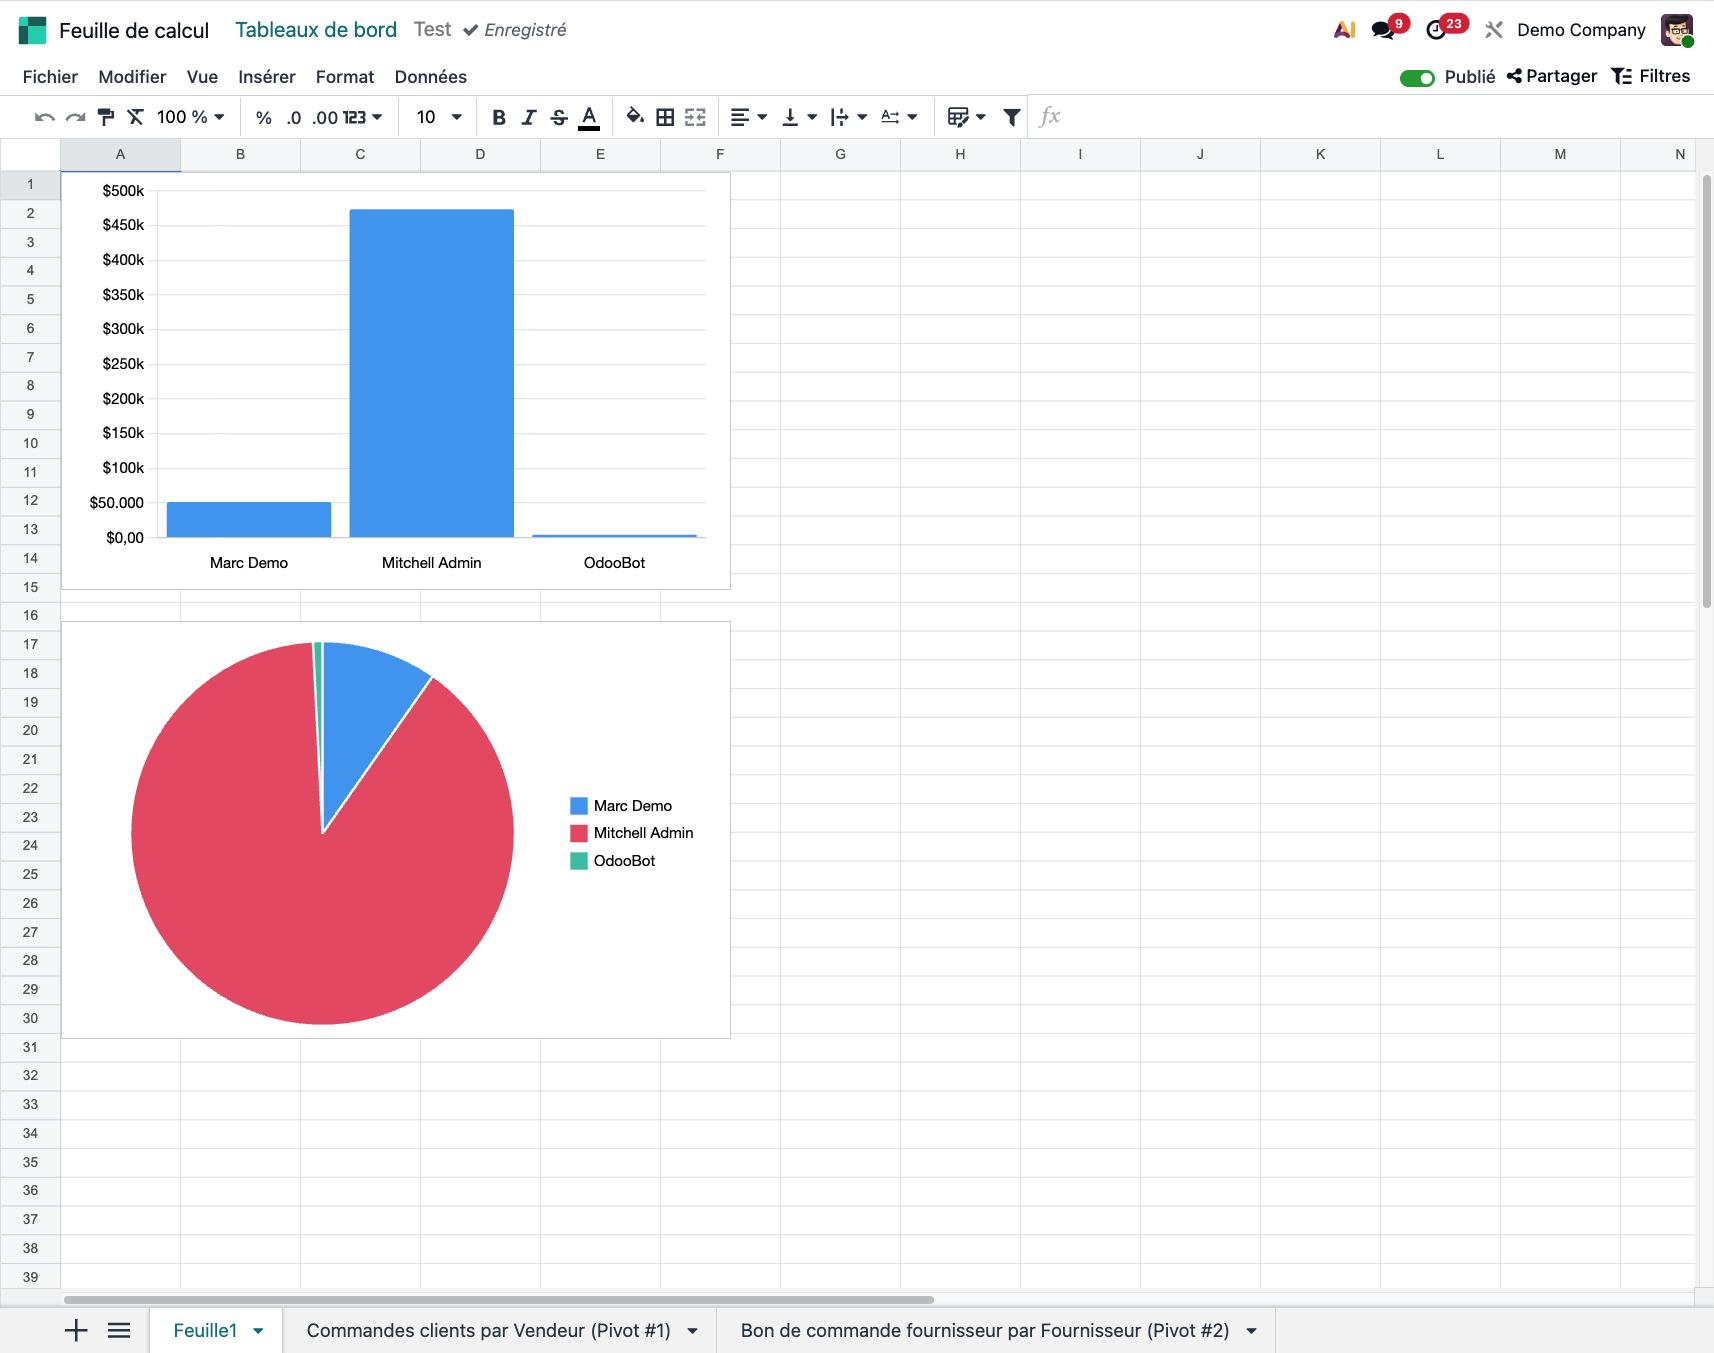
Task: Click the filter funnel icon in toolbar
Action: point(1012,117)
